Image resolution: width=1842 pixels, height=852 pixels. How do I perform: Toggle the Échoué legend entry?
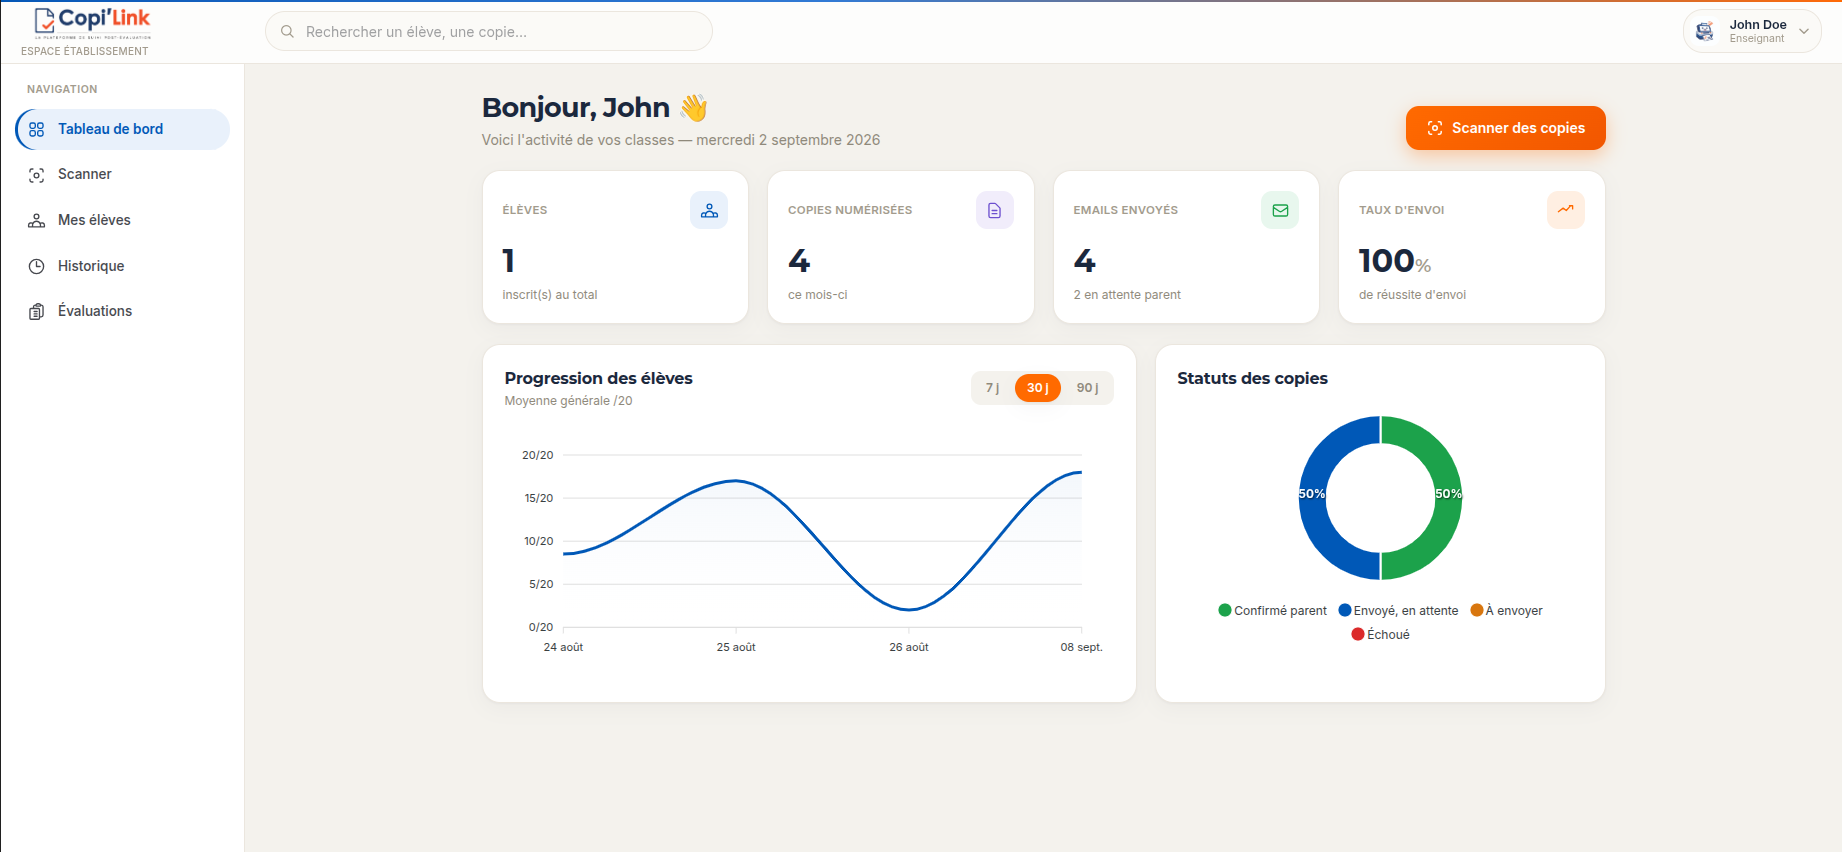tap(1381, 635)
